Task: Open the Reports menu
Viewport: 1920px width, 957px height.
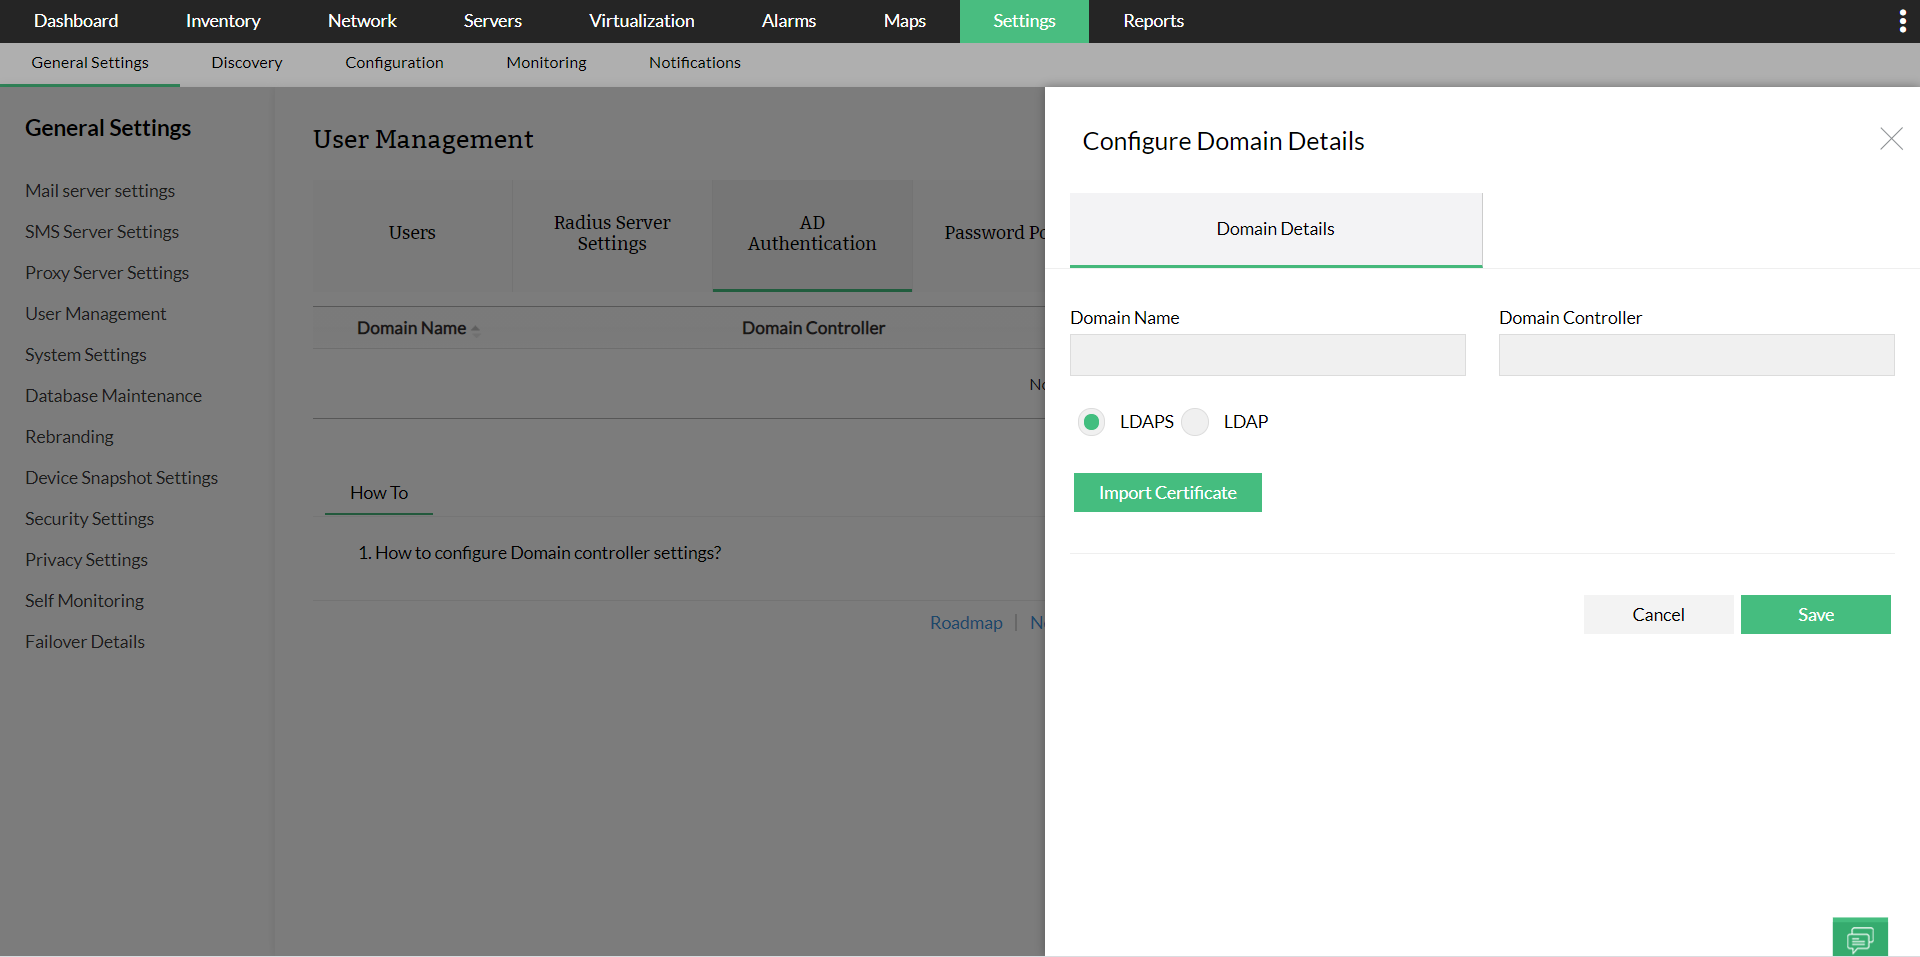Action: pyautogui.click(x=1153, y=21)
